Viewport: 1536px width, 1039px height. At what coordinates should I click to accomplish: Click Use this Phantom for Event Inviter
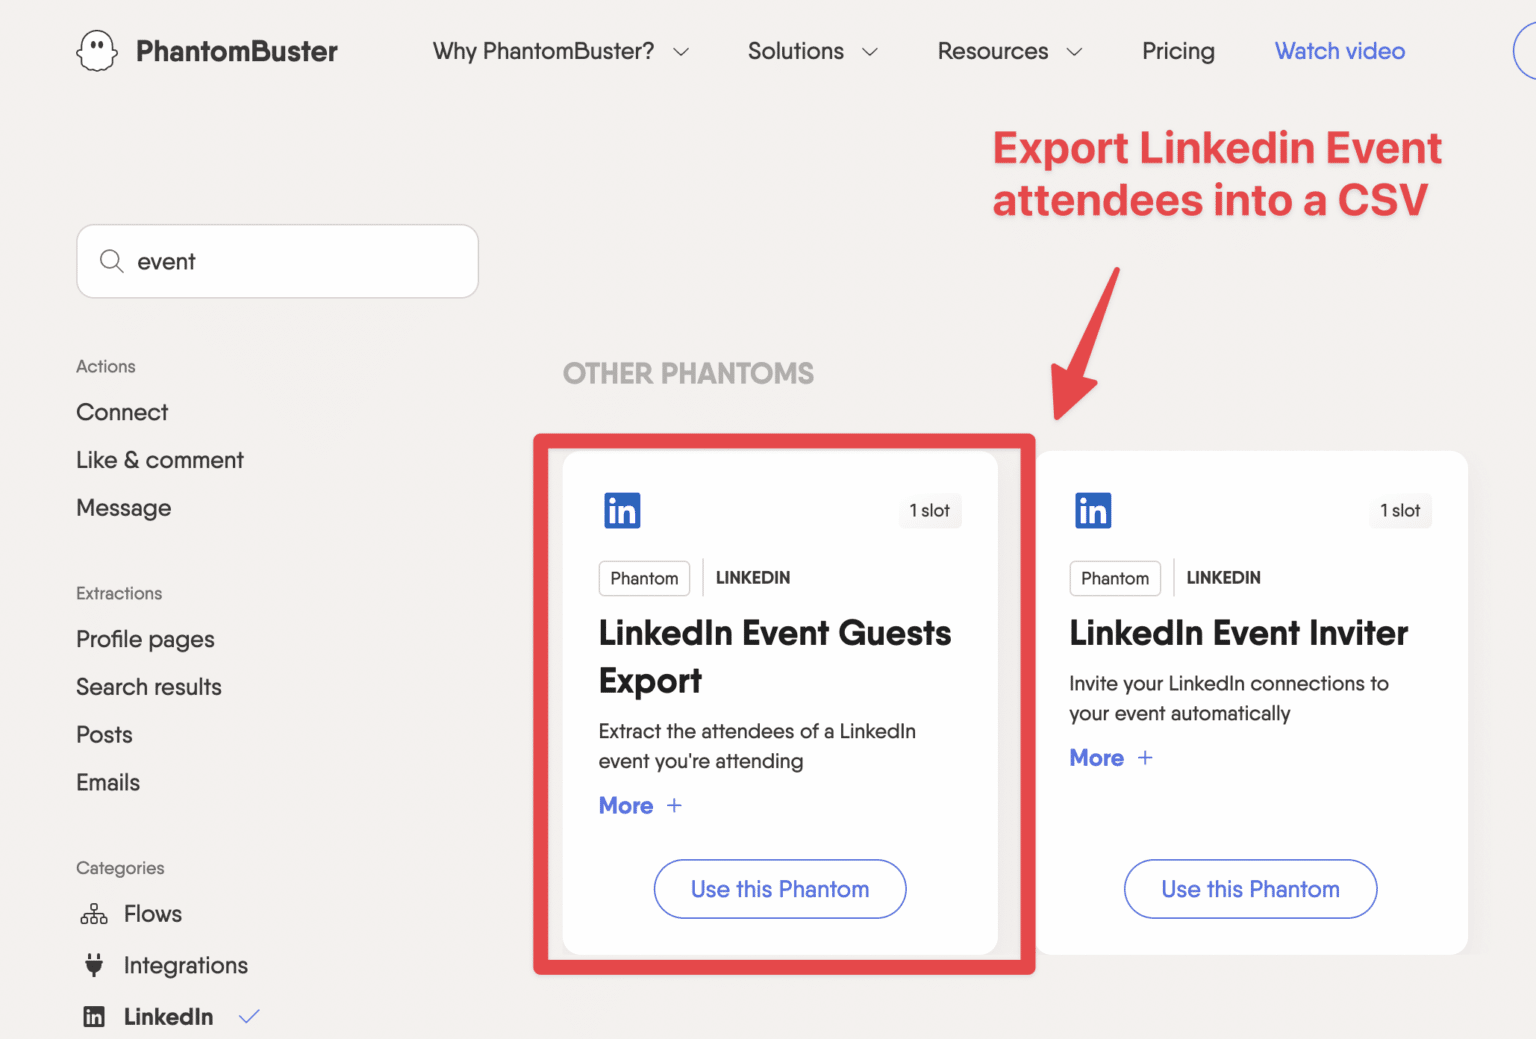tap(1250, 889)
